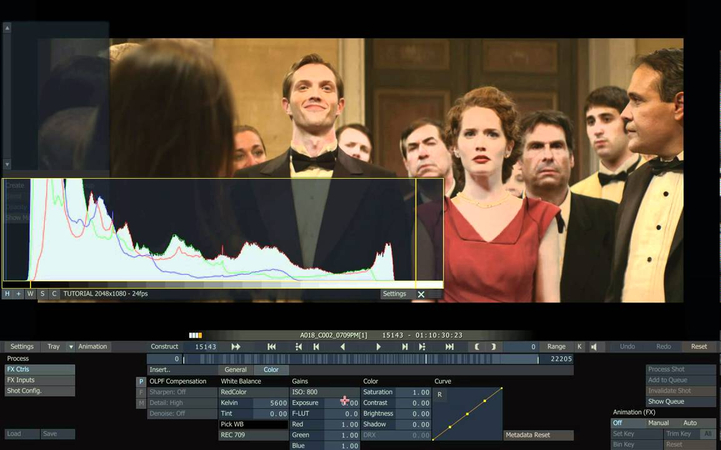The image size is (721, 450).
Task: Open the ISO: 800 dropdown
Action: point(325,392)
